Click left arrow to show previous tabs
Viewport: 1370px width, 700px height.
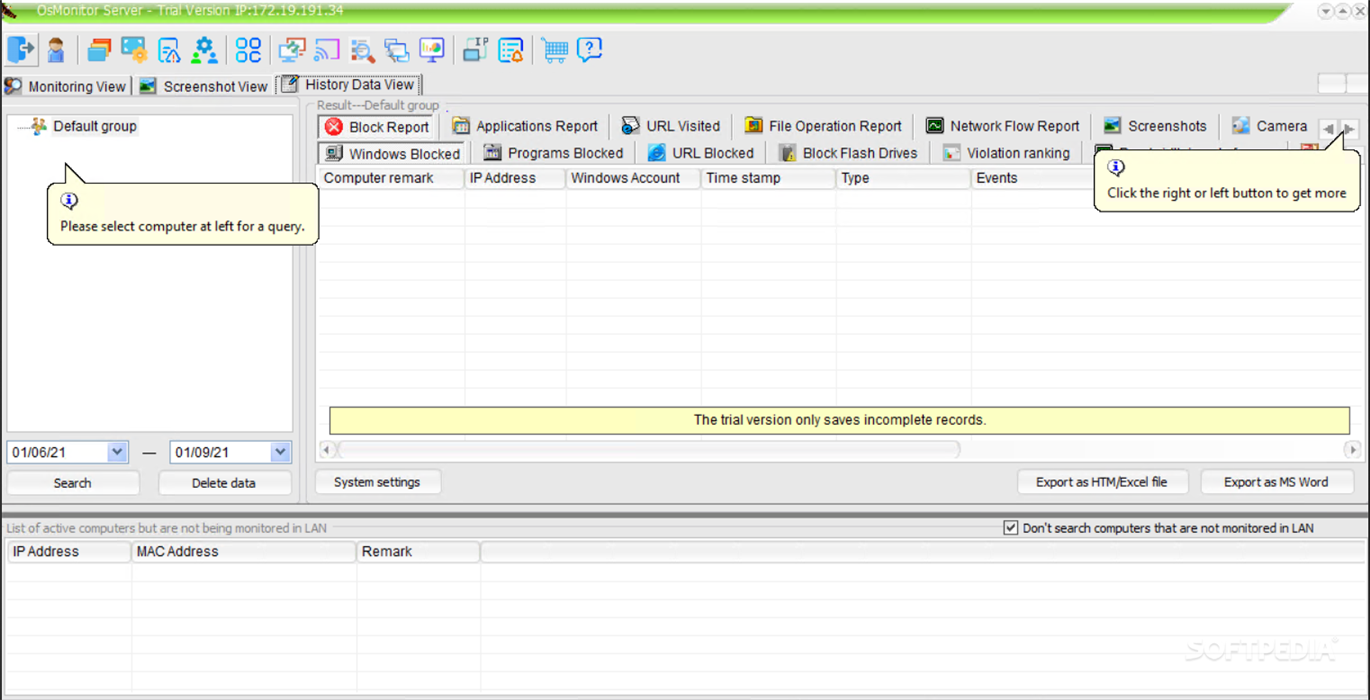1328,129
